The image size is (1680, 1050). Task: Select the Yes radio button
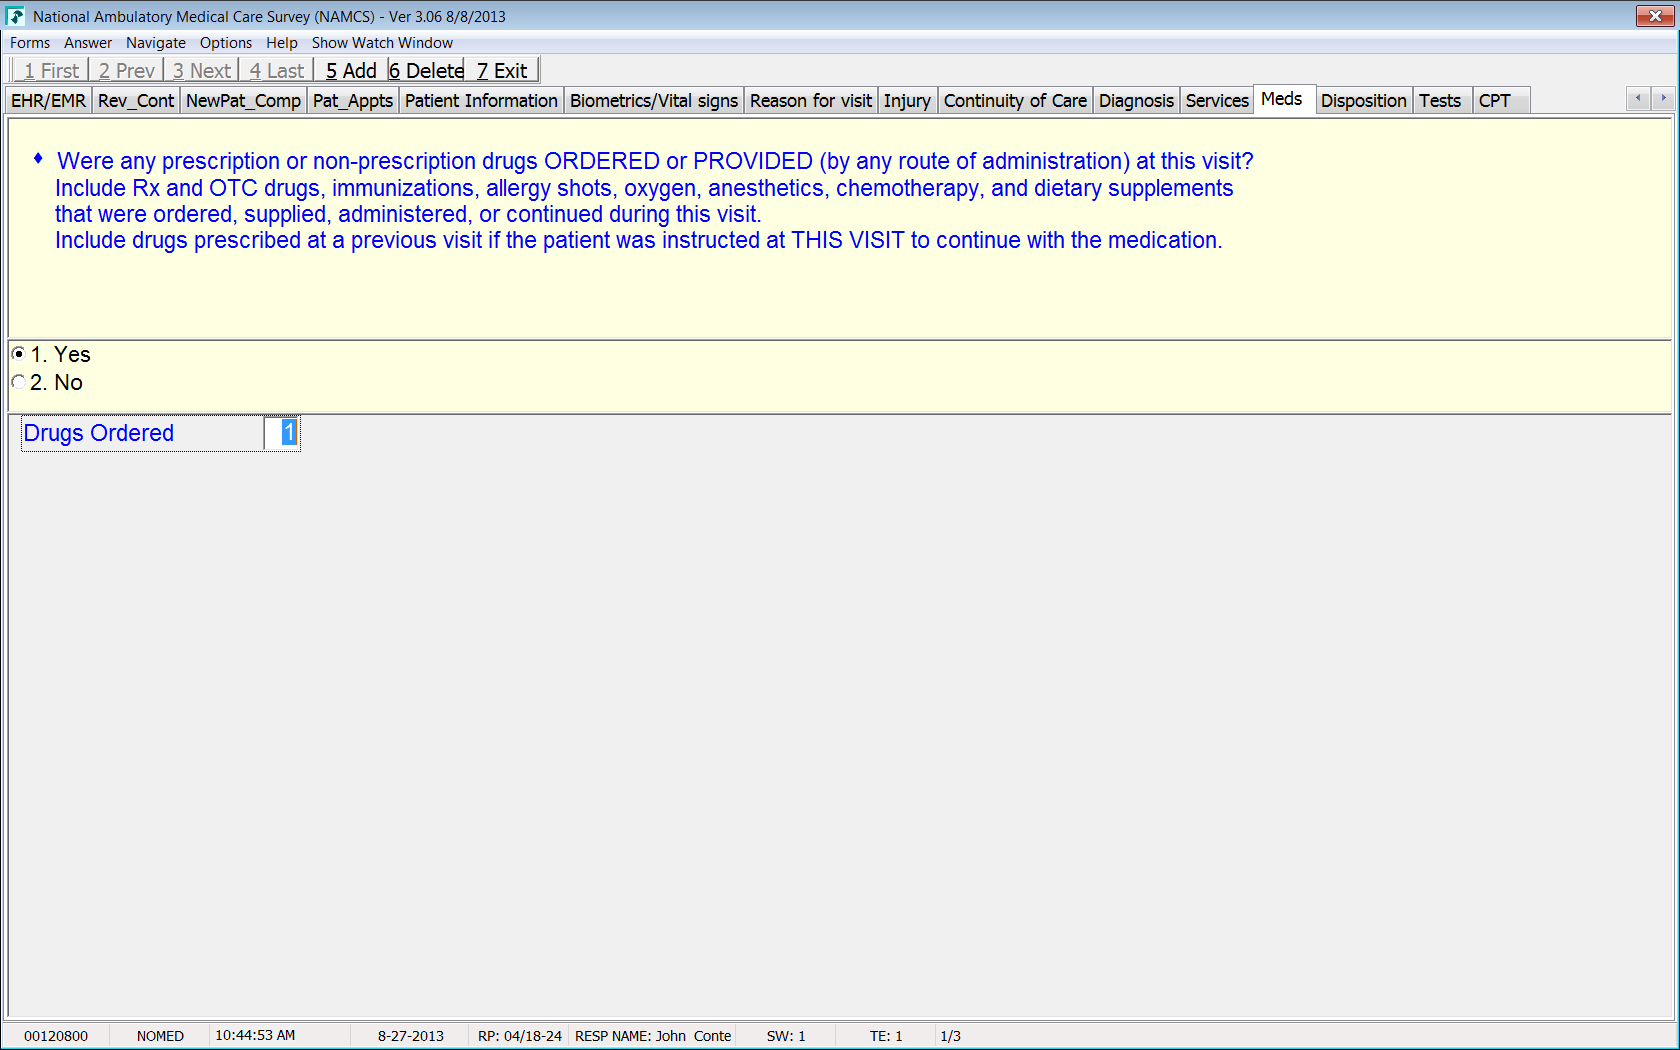(x=18, y=354)
